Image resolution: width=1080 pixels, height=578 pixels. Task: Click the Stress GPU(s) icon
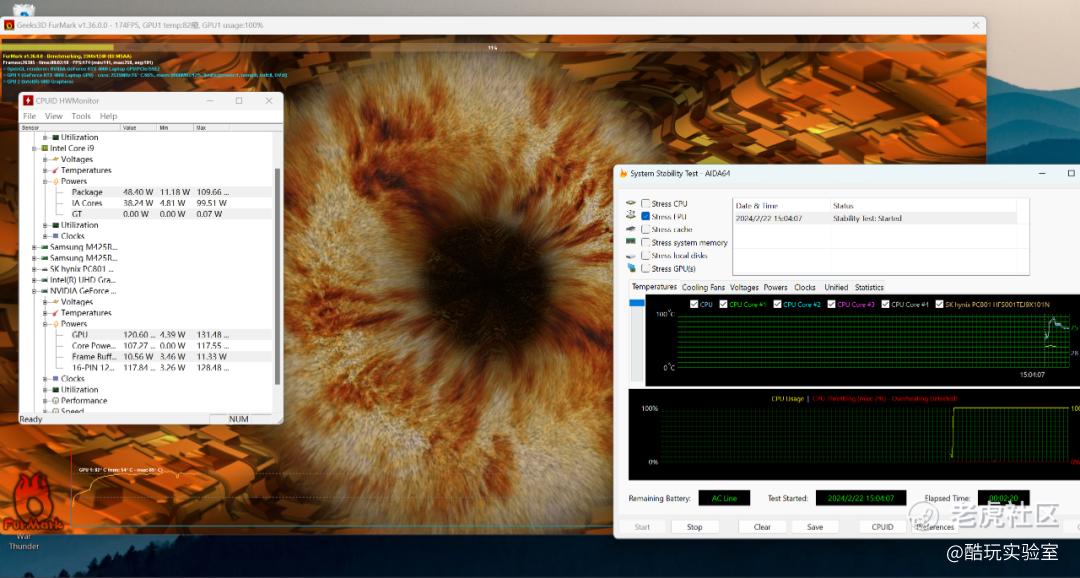tap(630, 268)
